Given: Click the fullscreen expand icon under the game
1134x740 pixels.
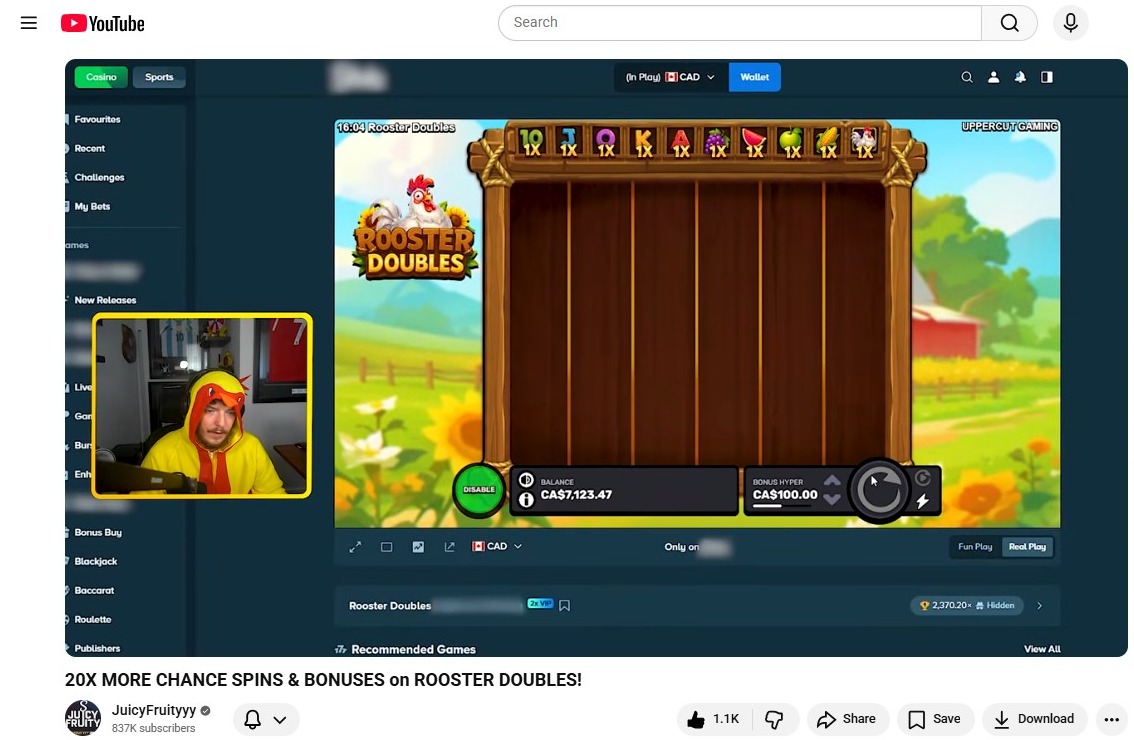Looking at the screenshot, I should click(355, 547).
